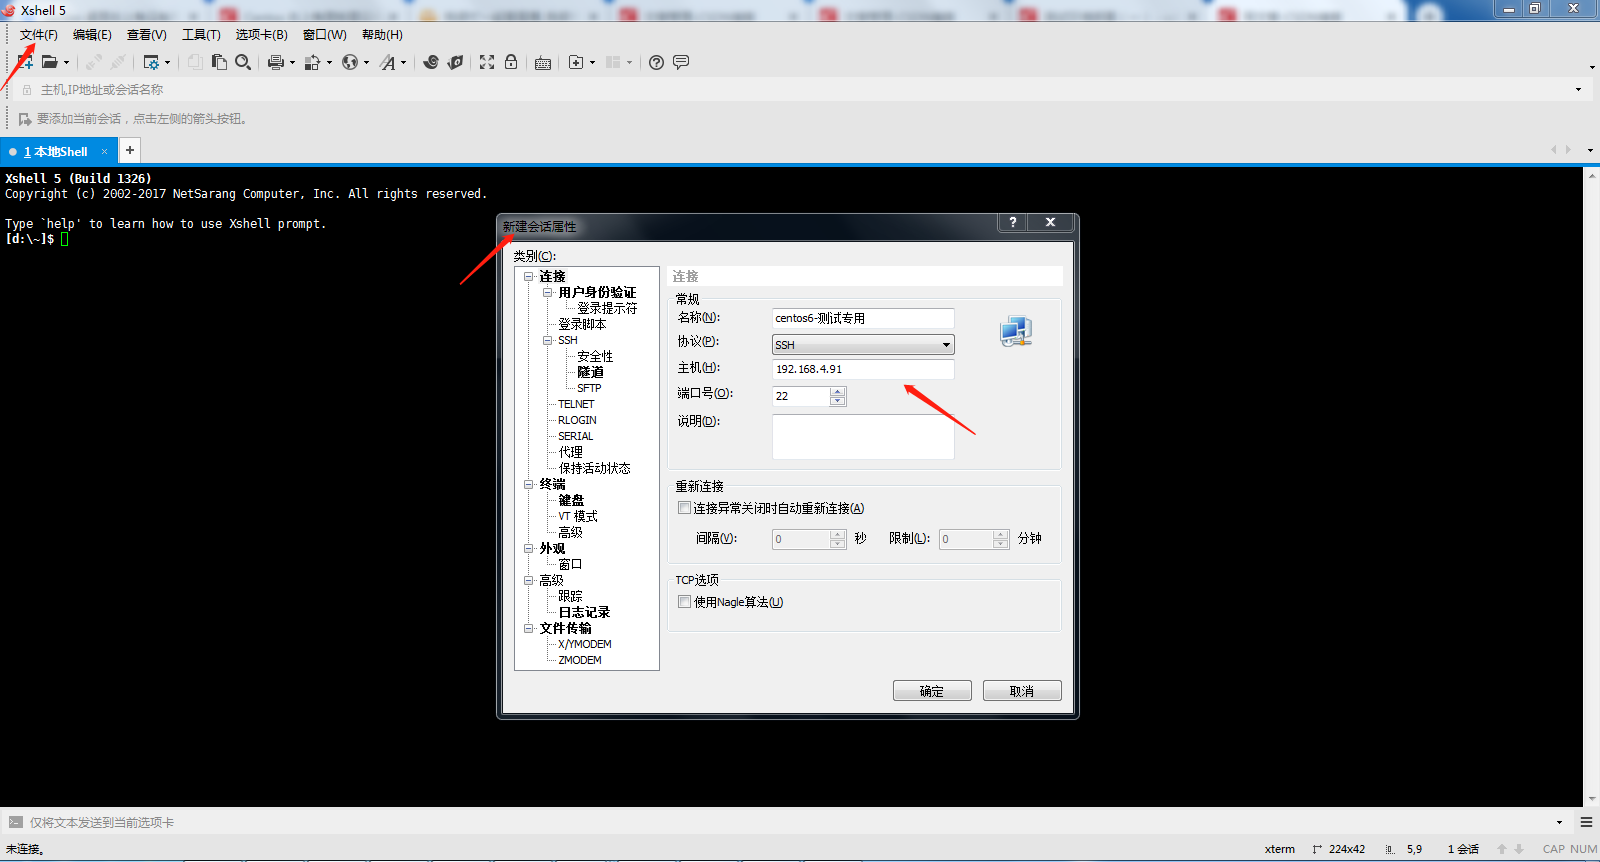The height and width of the screenshot is (862, 1600).
Task: Click the Font toolbar icon
Action: coord(388,62)
